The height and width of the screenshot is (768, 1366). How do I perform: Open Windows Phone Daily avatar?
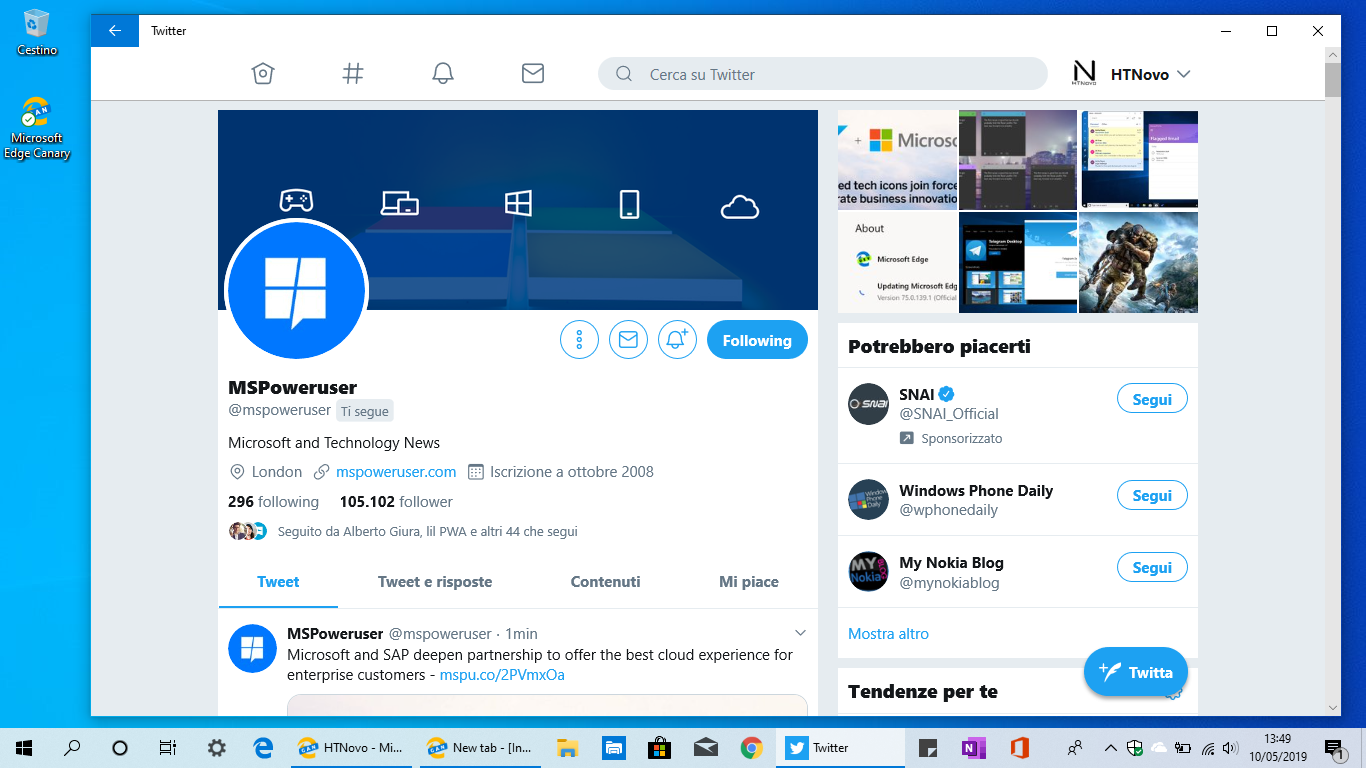tap(868, 499)
